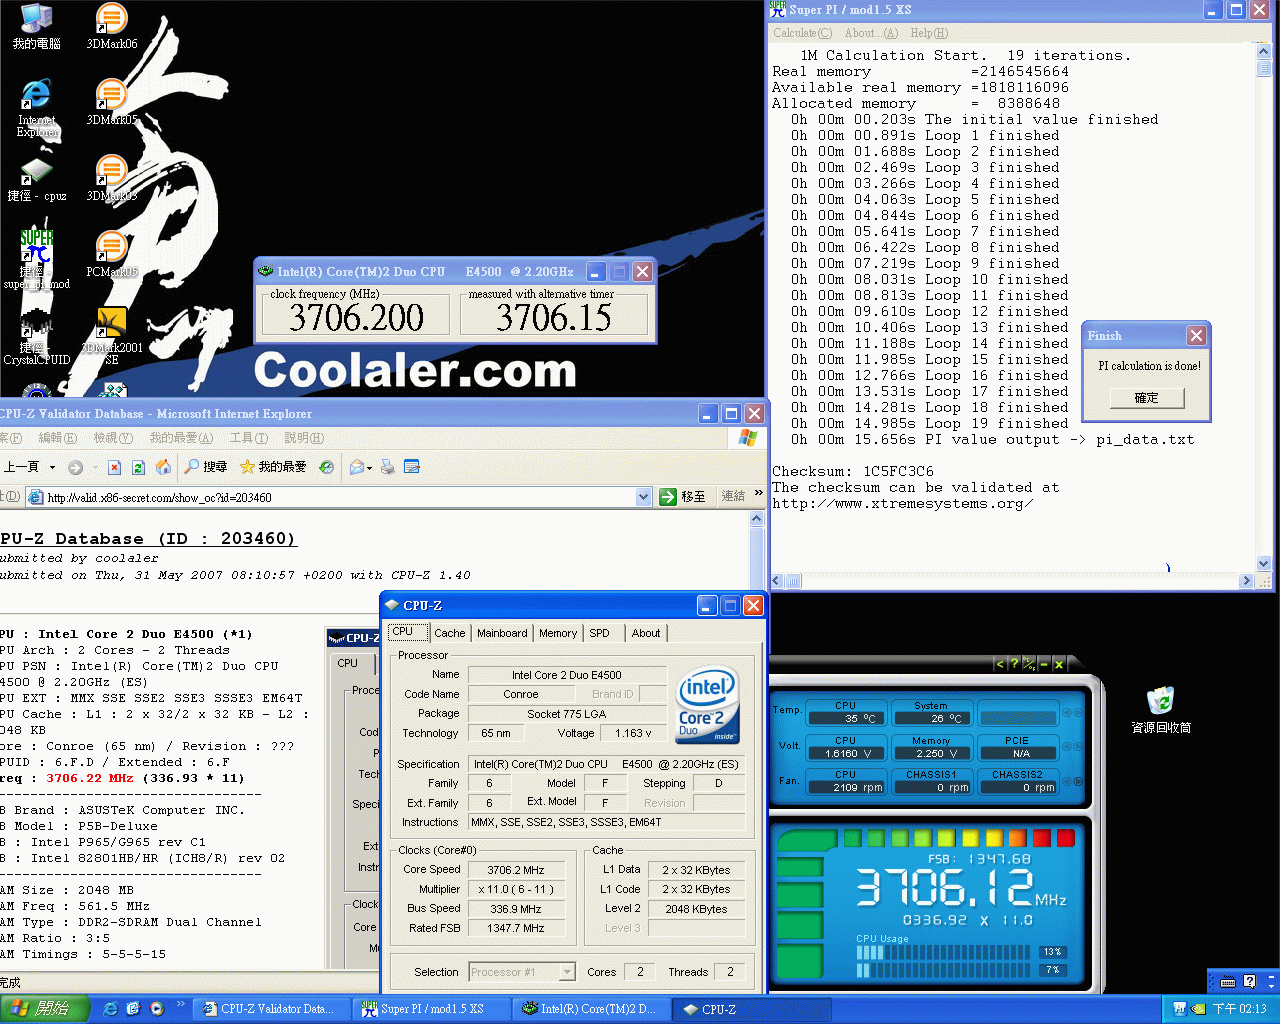Switch to the Memory tab in CPU-Z
Viewport: 1280px width, 1024px height.
557,633
